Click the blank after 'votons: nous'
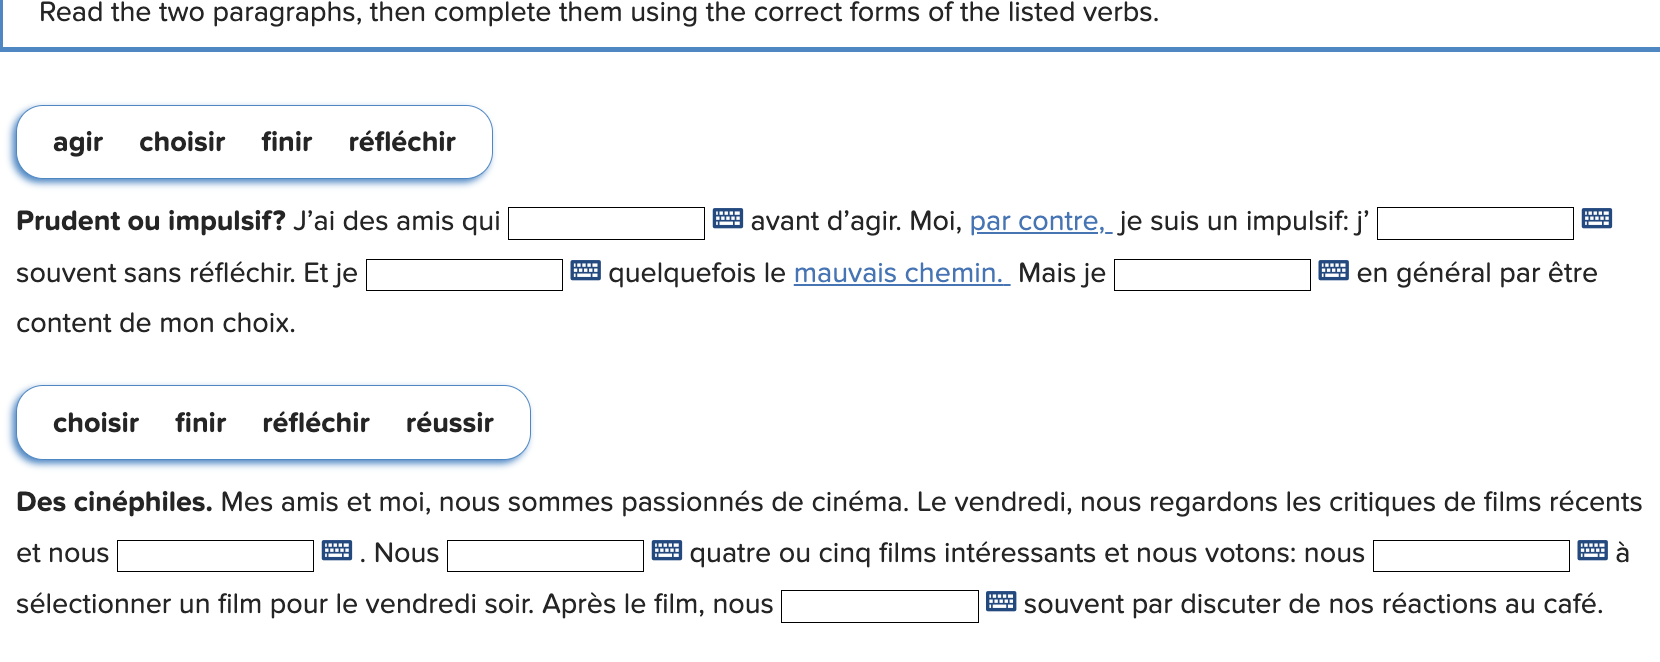The width and height of the screenshot is (1660, 662). point(1471,556)
